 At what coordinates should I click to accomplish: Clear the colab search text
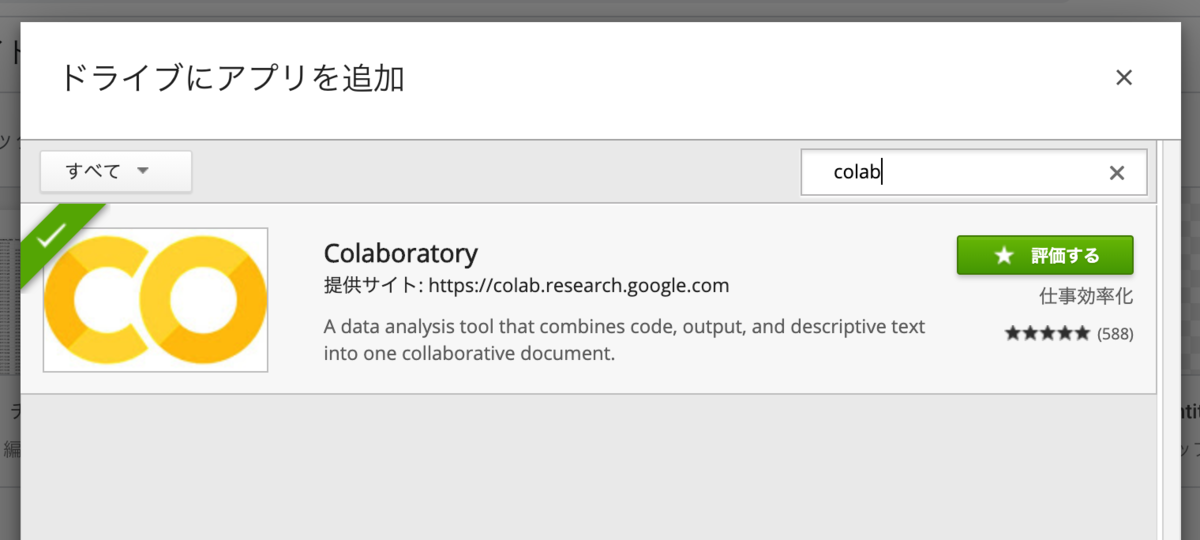coord(1117,173)
